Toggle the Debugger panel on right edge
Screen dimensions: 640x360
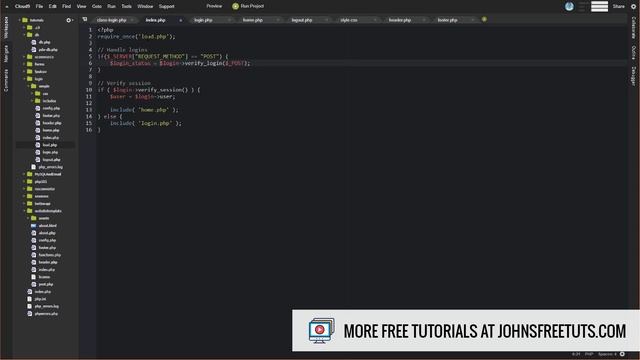tap(633, 76)
